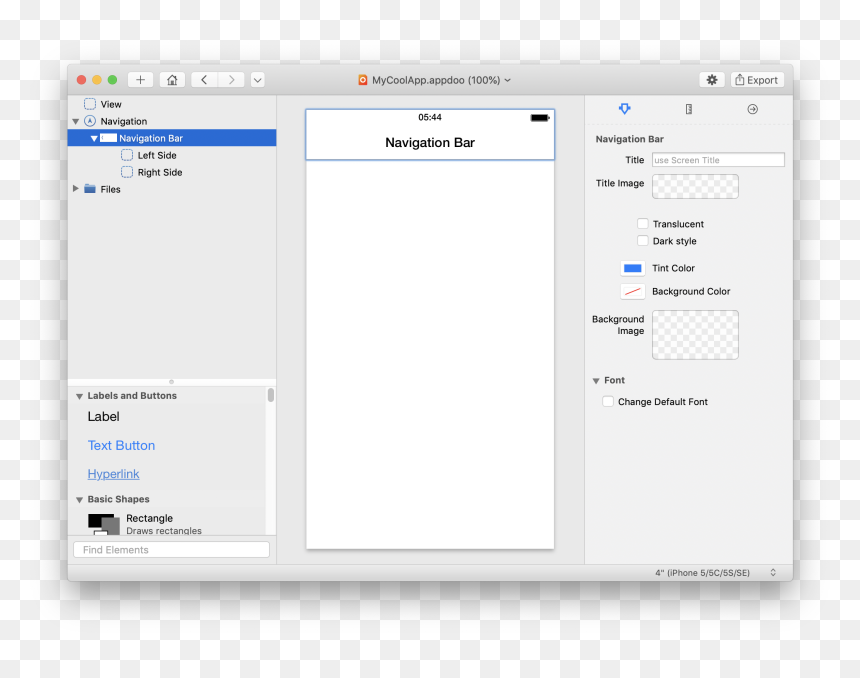The height and width of the screenshot is (678, 860).
Task: Collapse the Navigation tree node
Action: click(76, 121)
